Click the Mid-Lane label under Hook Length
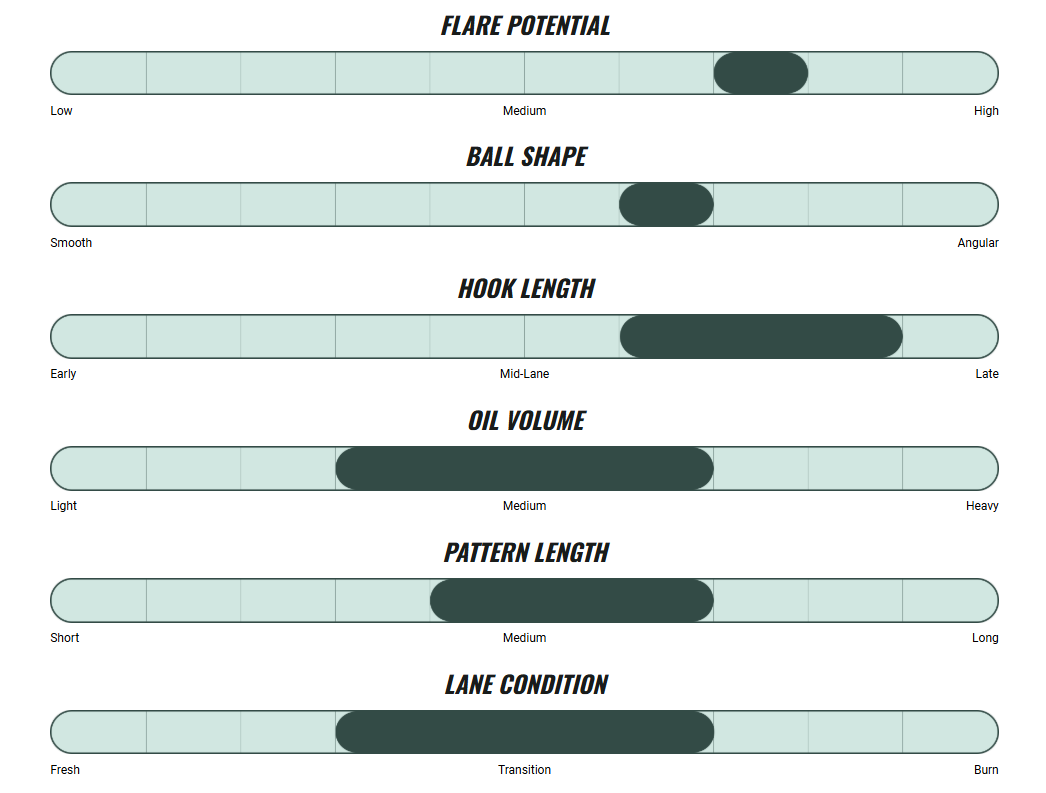 tap(524, 374)
